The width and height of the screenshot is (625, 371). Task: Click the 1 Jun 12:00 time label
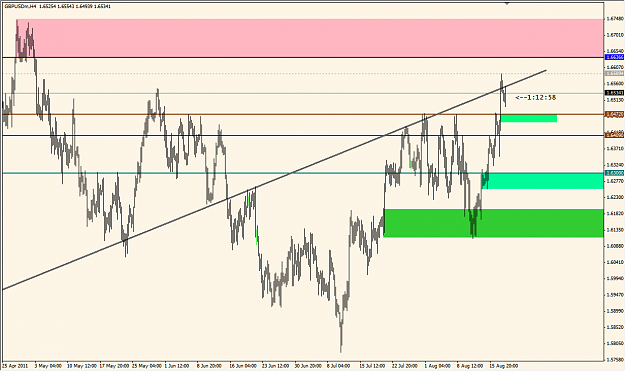point(178,365)
